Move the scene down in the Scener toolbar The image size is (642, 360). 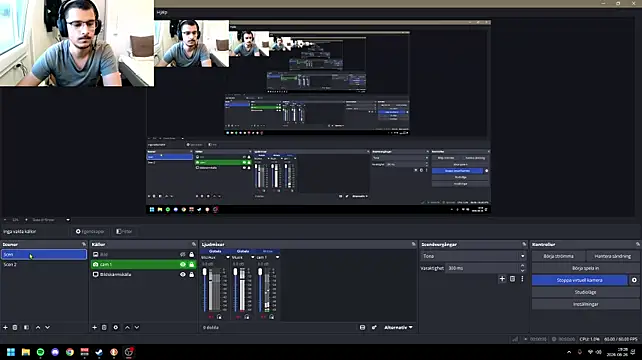(x=47, y=328)
